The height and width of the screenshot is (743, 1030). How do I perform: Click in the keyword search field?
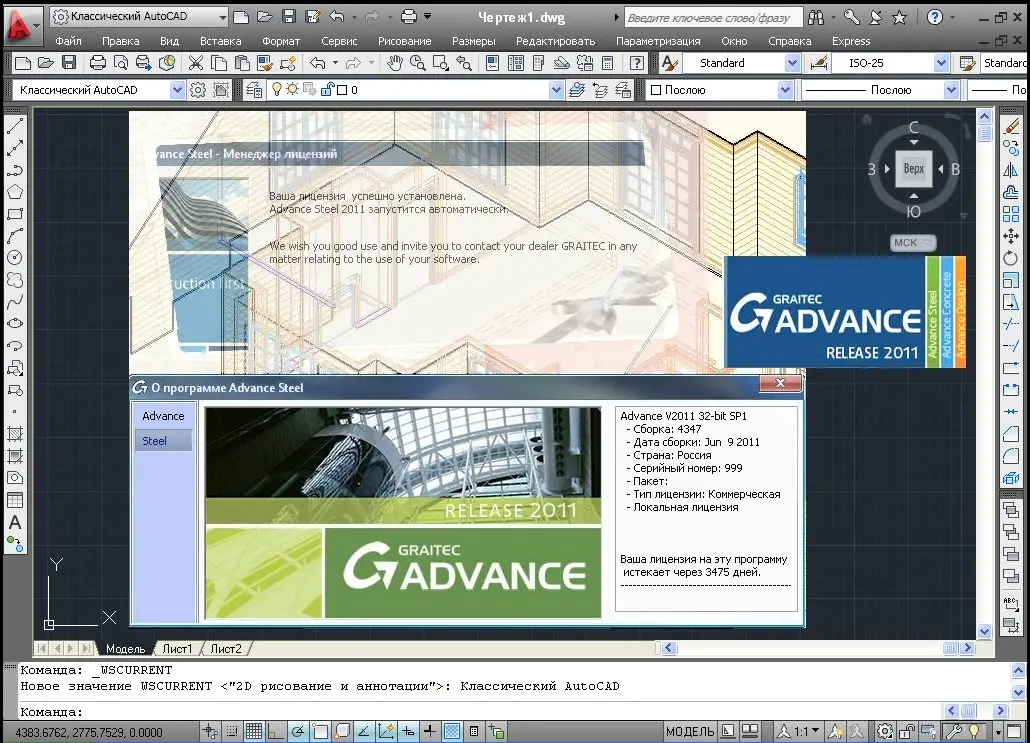712,18
